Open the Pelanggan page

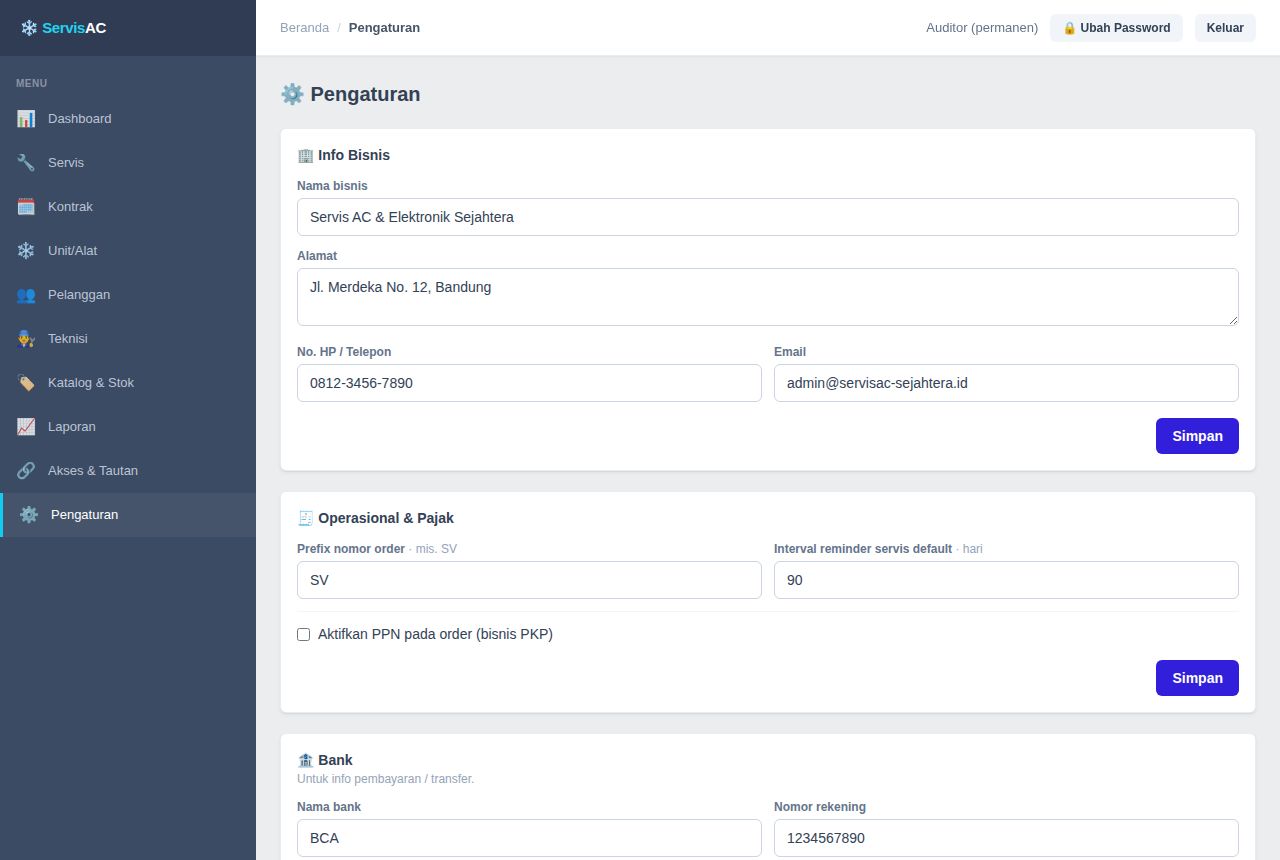tap(128, 295)
